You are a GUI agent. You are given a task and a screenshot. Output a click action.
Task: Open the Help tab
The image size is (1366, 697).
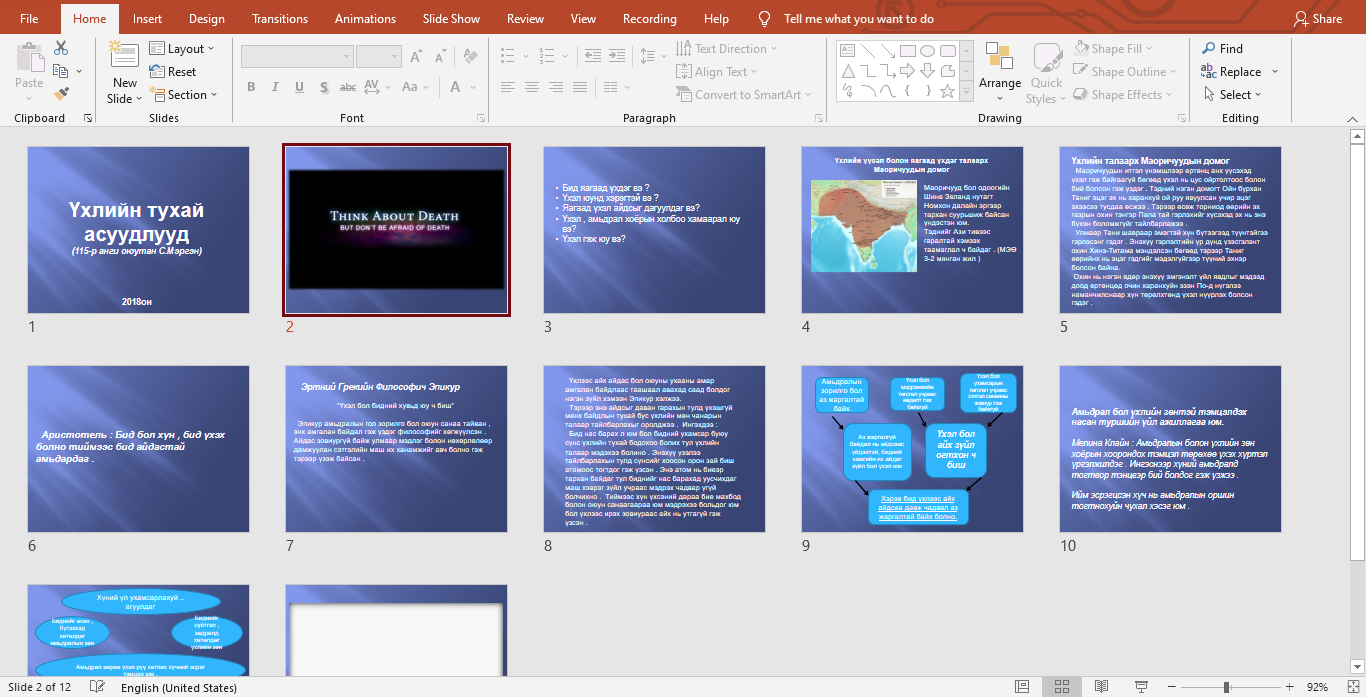[716, 18]
